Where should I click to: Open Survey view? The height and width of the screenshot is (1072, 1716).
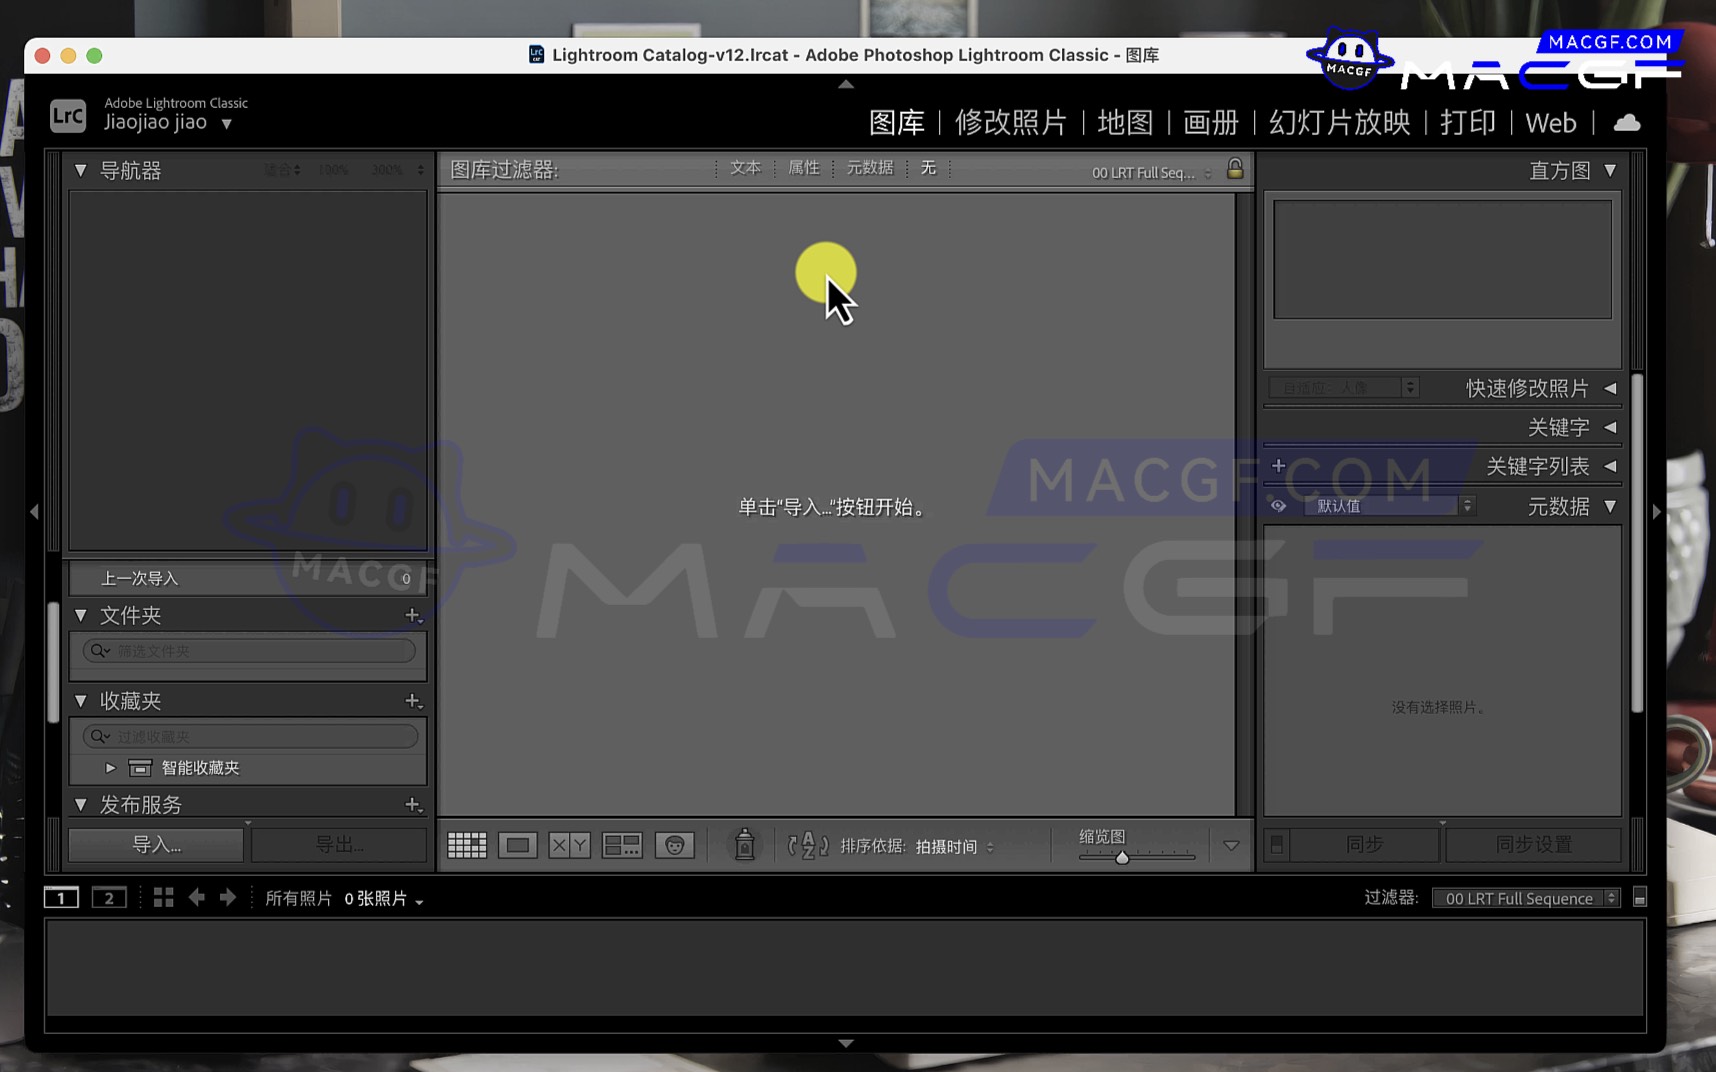(x=621, y=845)
